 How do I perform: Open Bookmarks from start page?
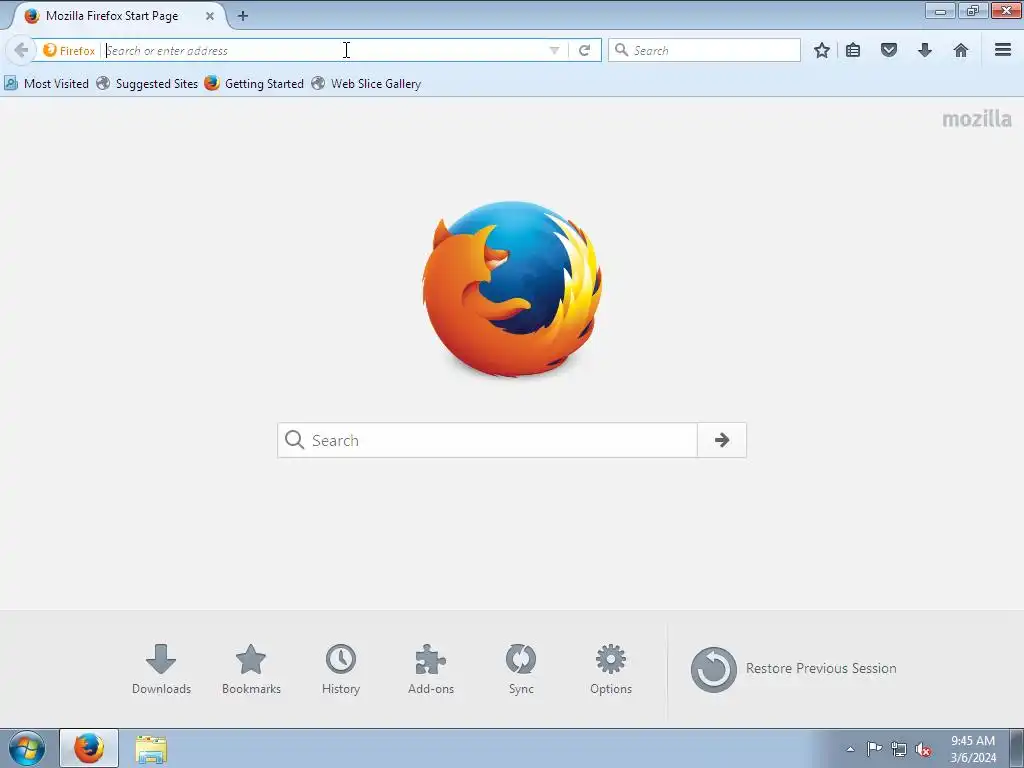(x=251, y=669)
